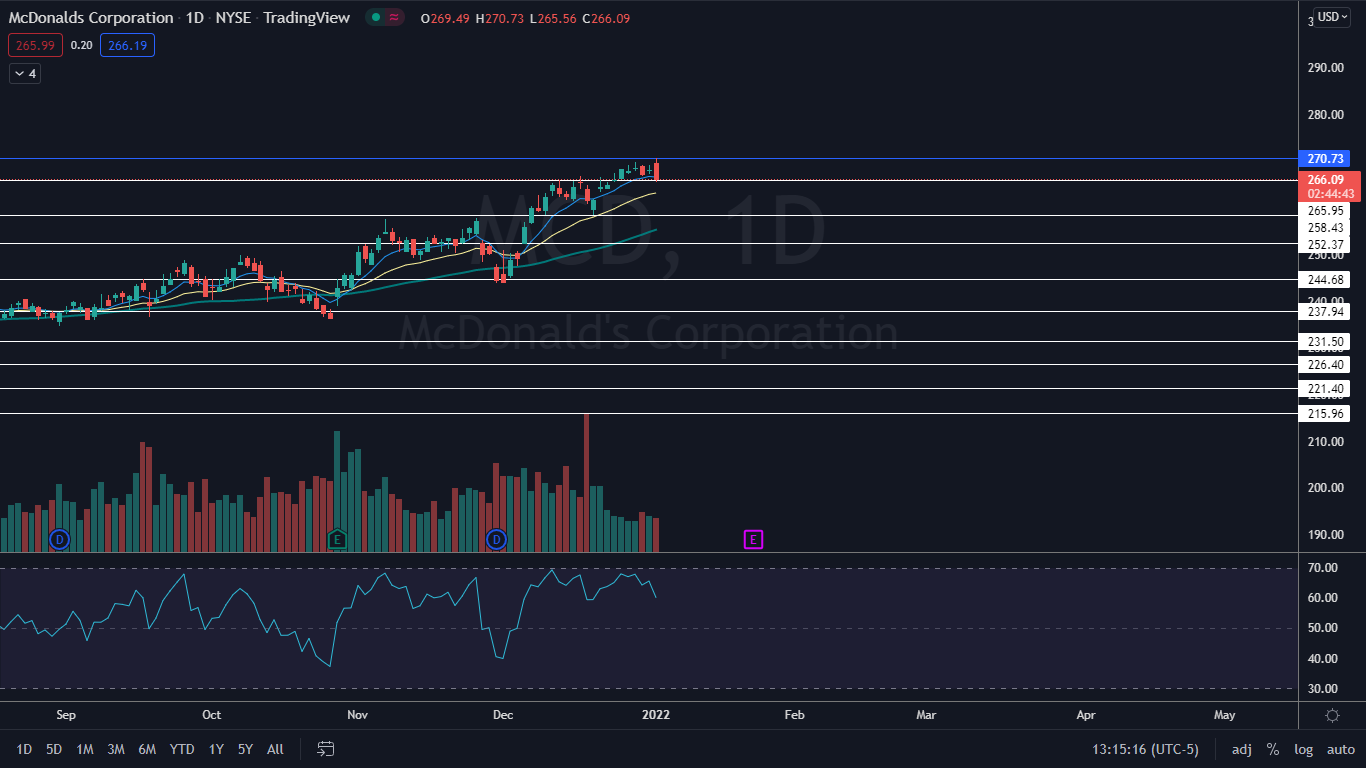1366x768 pixels.
Task: Open the go-to-date calendar icon
Action: (326, 749)
